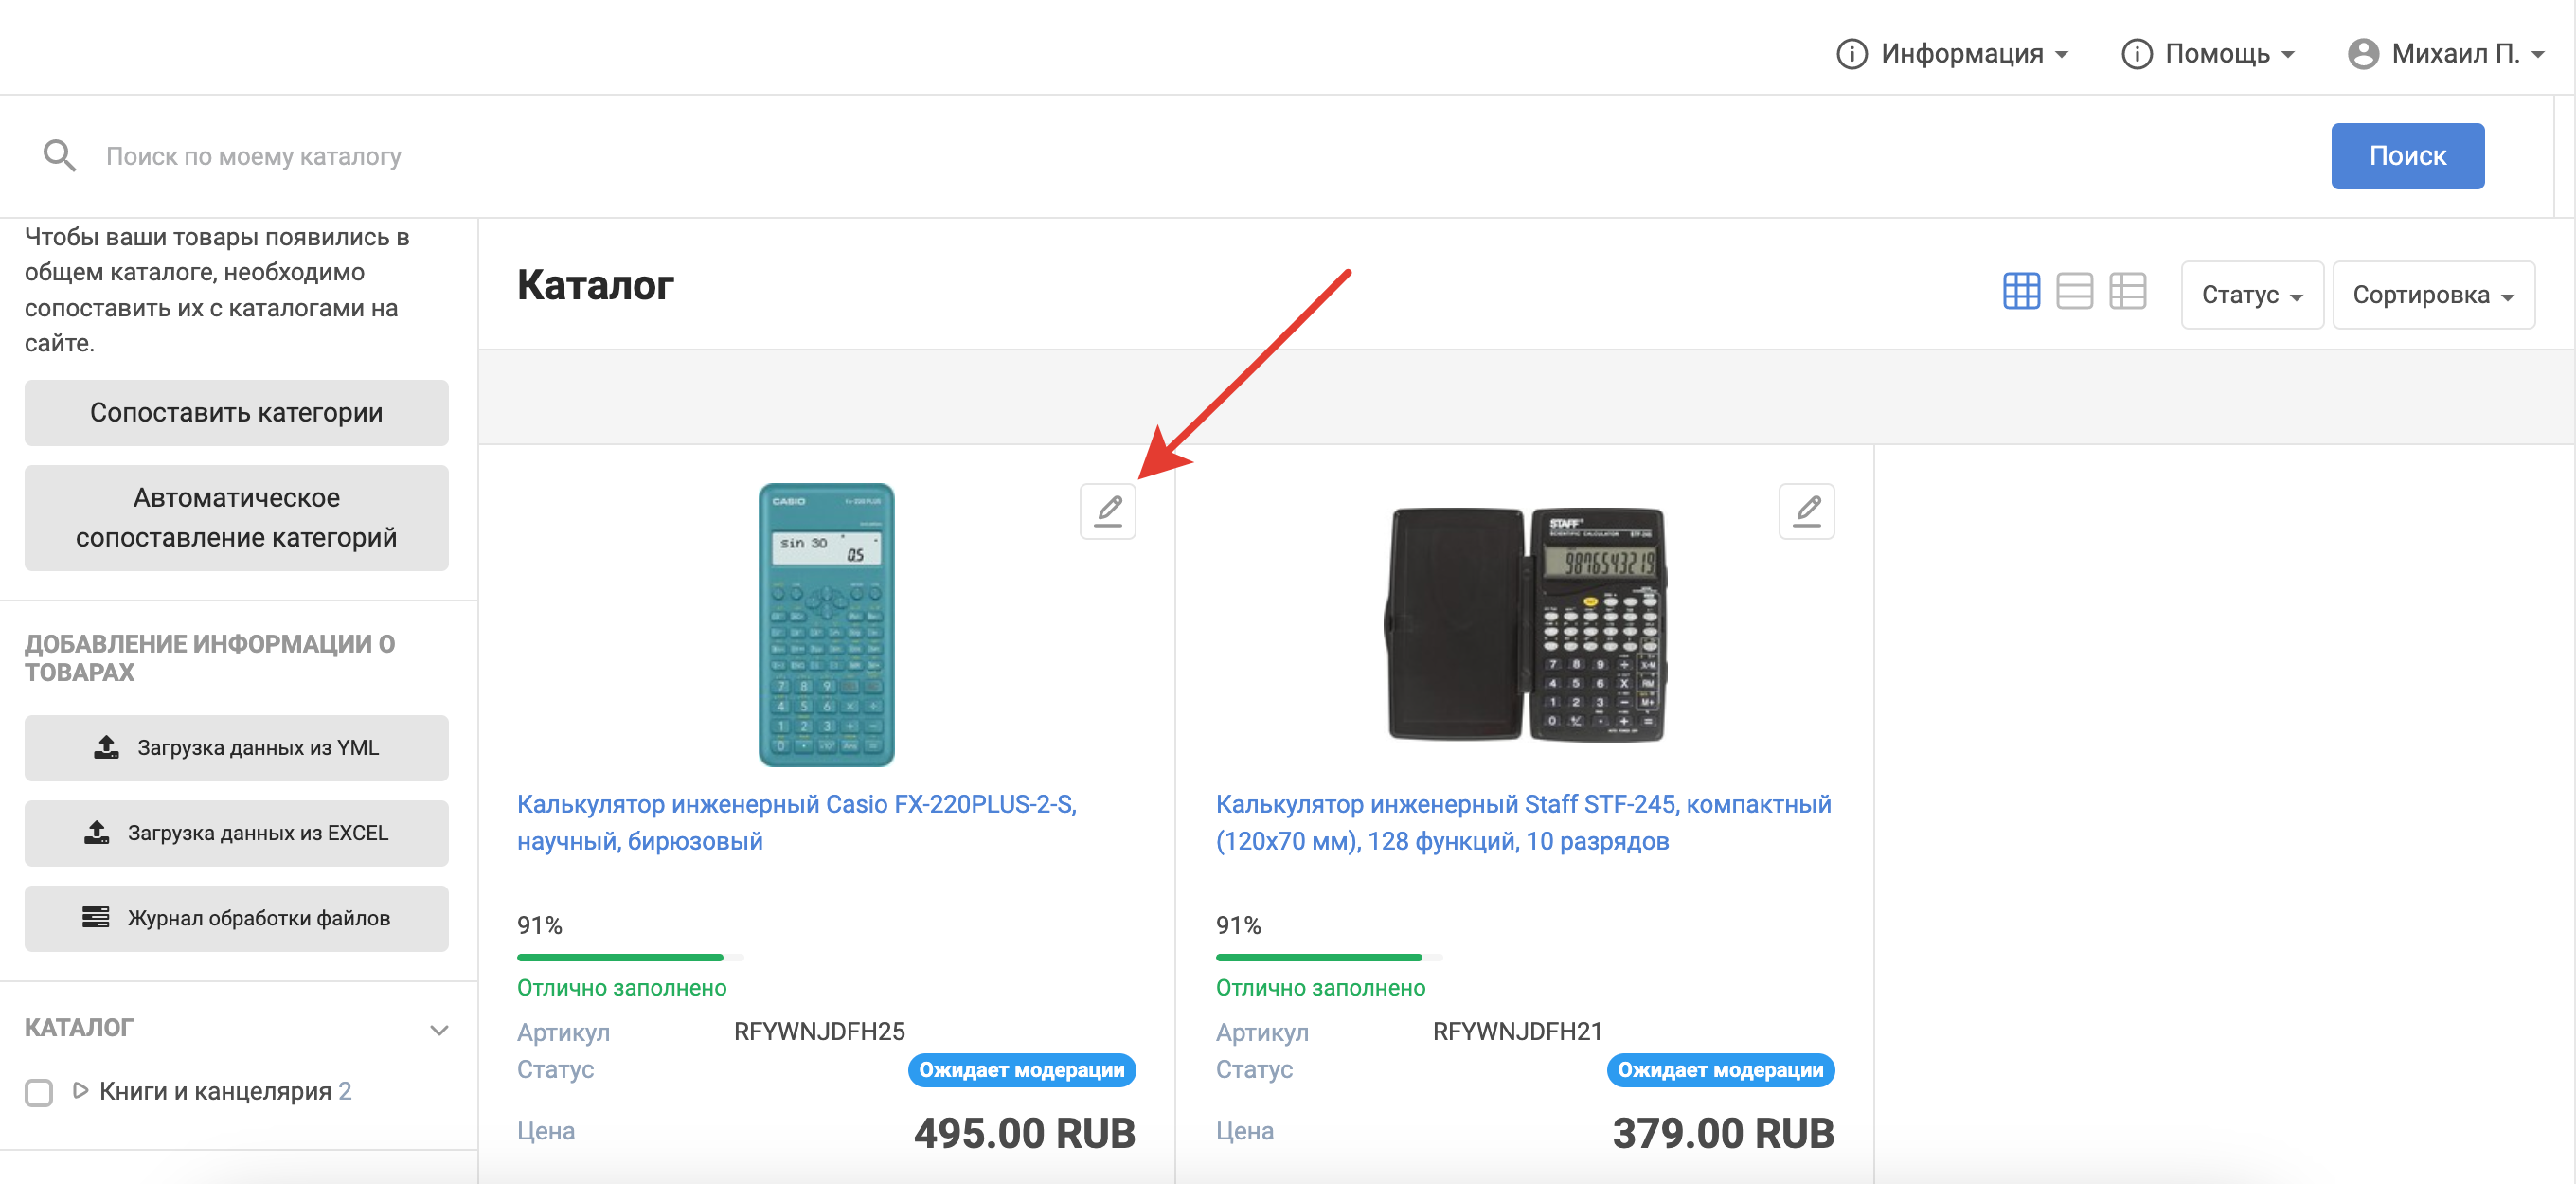Switch to table view icon
This screenshot has width=2576, height=1184.
[x=2127, y=291]
